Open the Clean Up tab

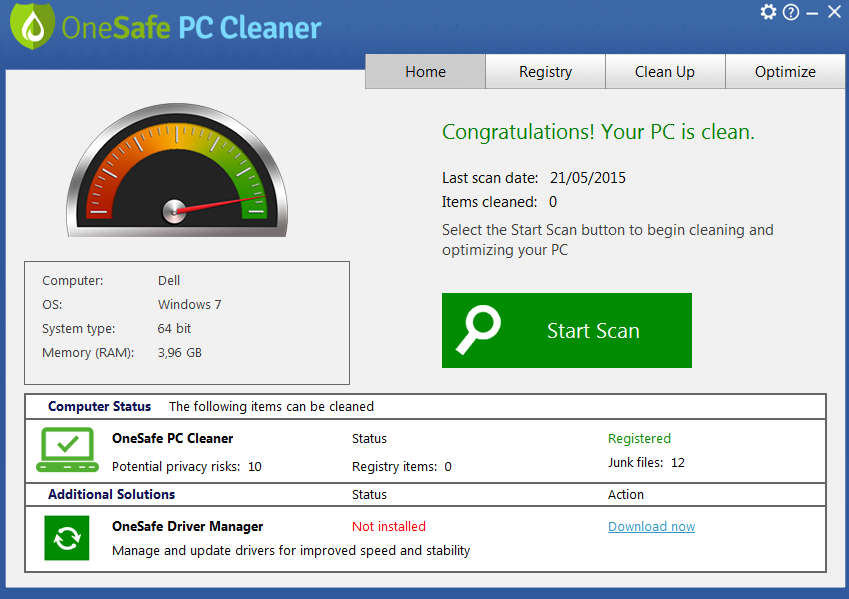tap(665, 71)
